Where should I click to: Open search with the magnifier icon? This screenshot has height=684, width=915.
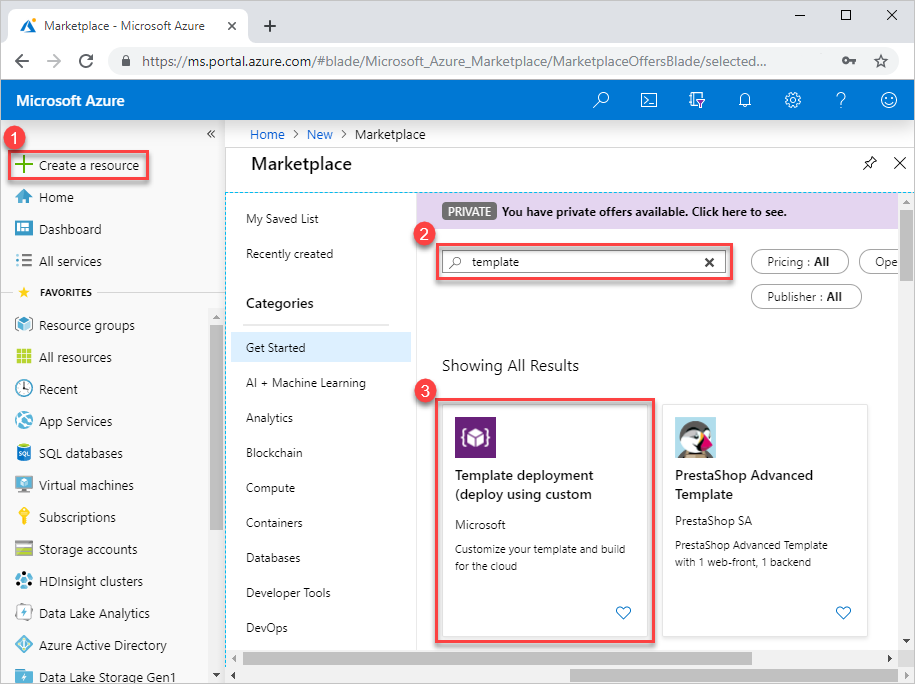[600, 100]
